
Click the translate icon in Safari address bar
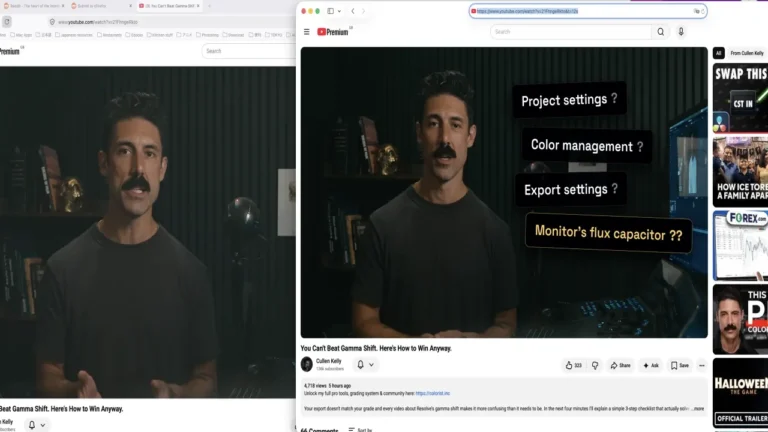pos(696,11)
